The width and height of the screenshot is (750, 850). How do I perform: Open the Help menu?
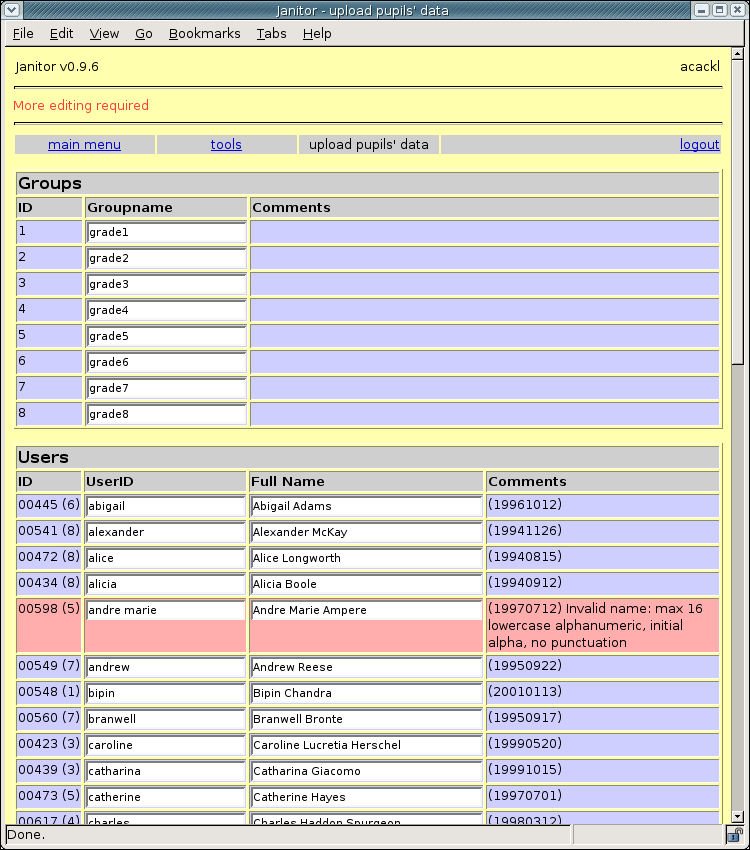pyautogui.click(x=317, y=34)
